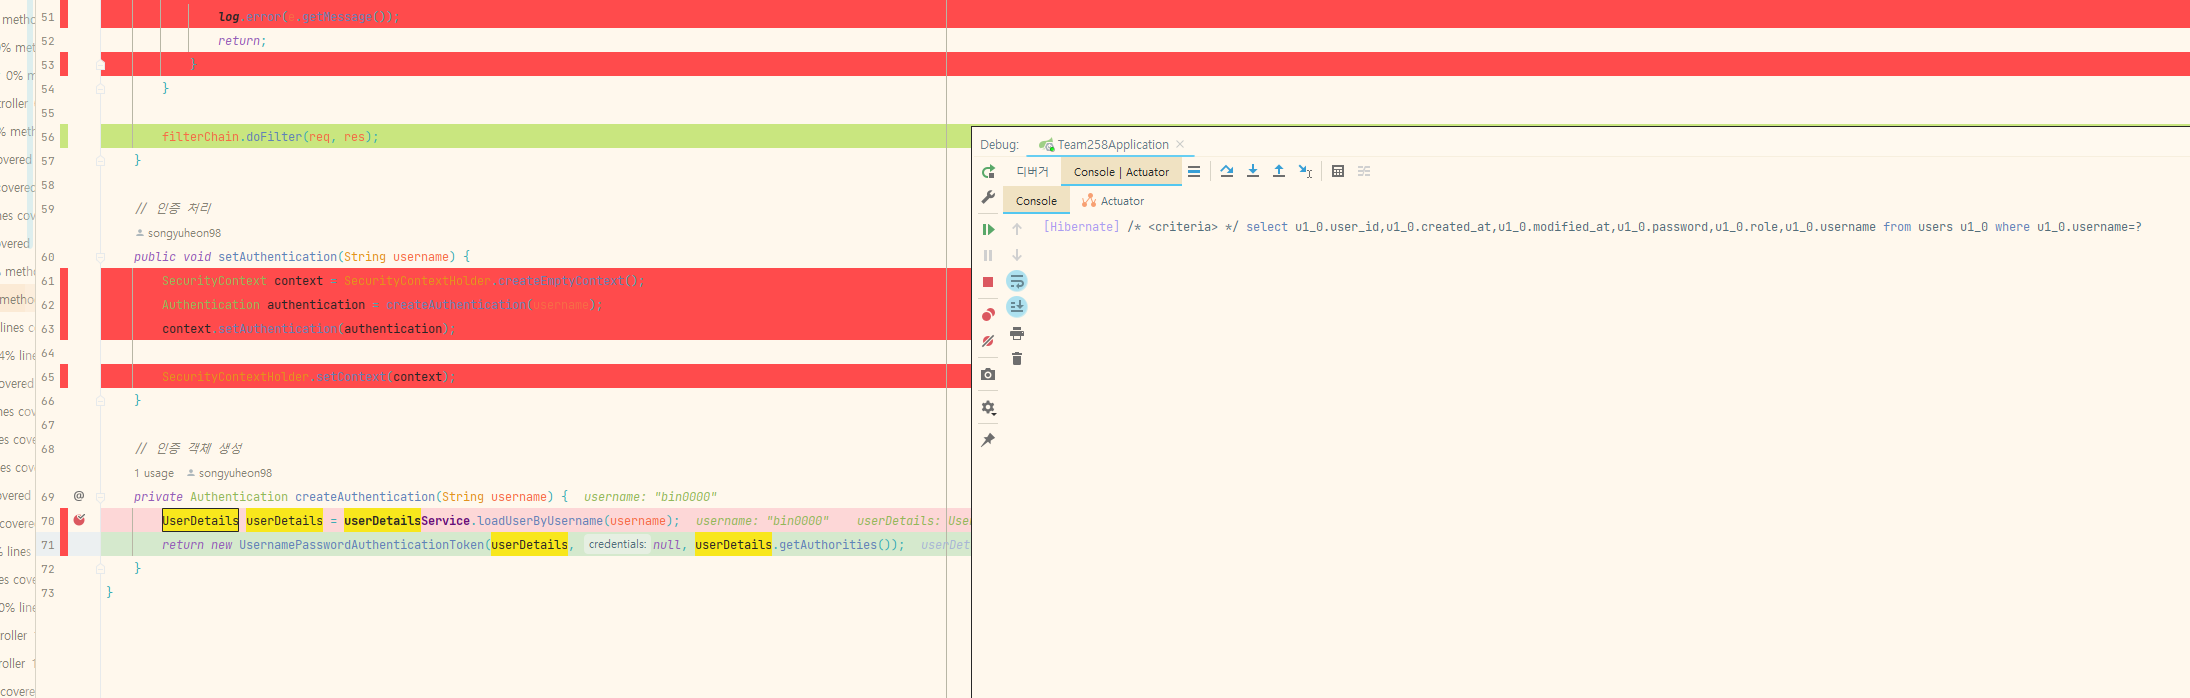Click red coverage marker beside line 65
This screenshot has width=2190, height=698.
[64, 377]
